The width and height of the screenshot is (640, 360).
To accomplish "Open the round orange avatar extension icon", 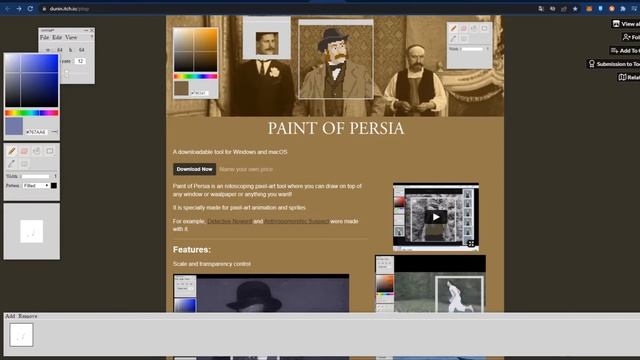I will [612, 9].
